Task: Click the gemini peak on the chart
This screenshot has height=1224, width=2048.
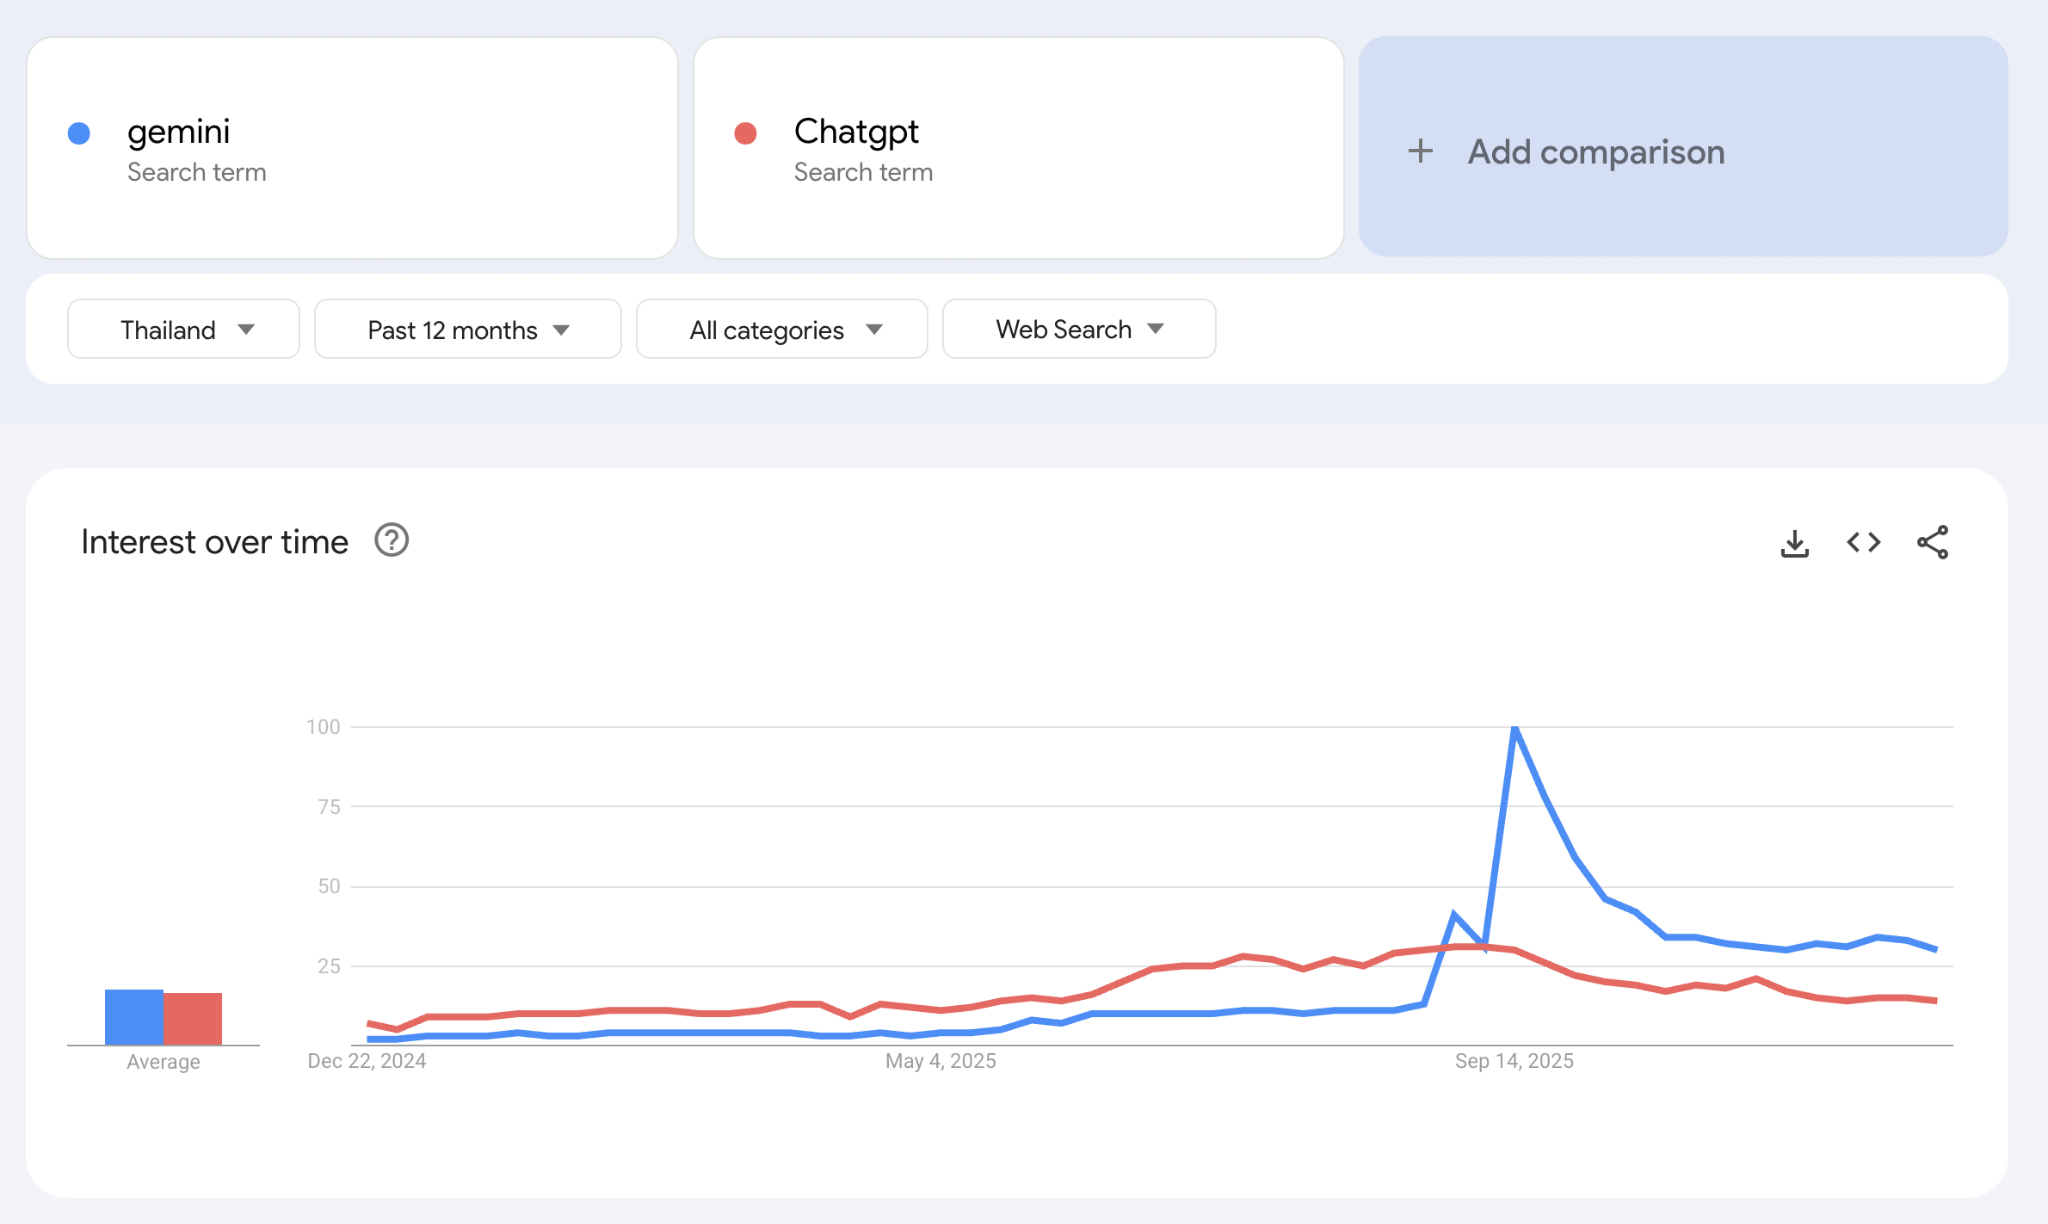Action: (1515, 729)
